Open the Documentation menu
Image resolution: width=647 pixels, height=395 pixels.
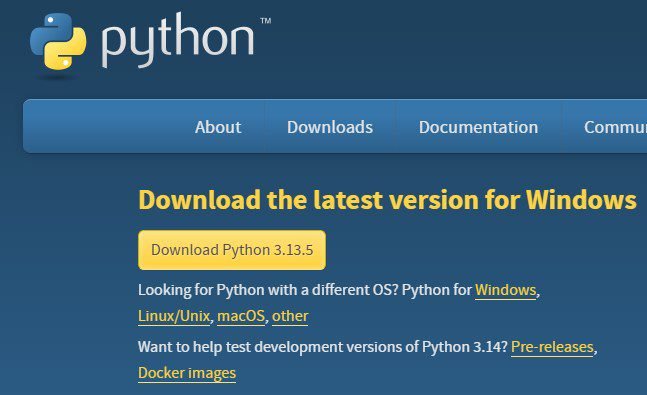coord(479,127)
